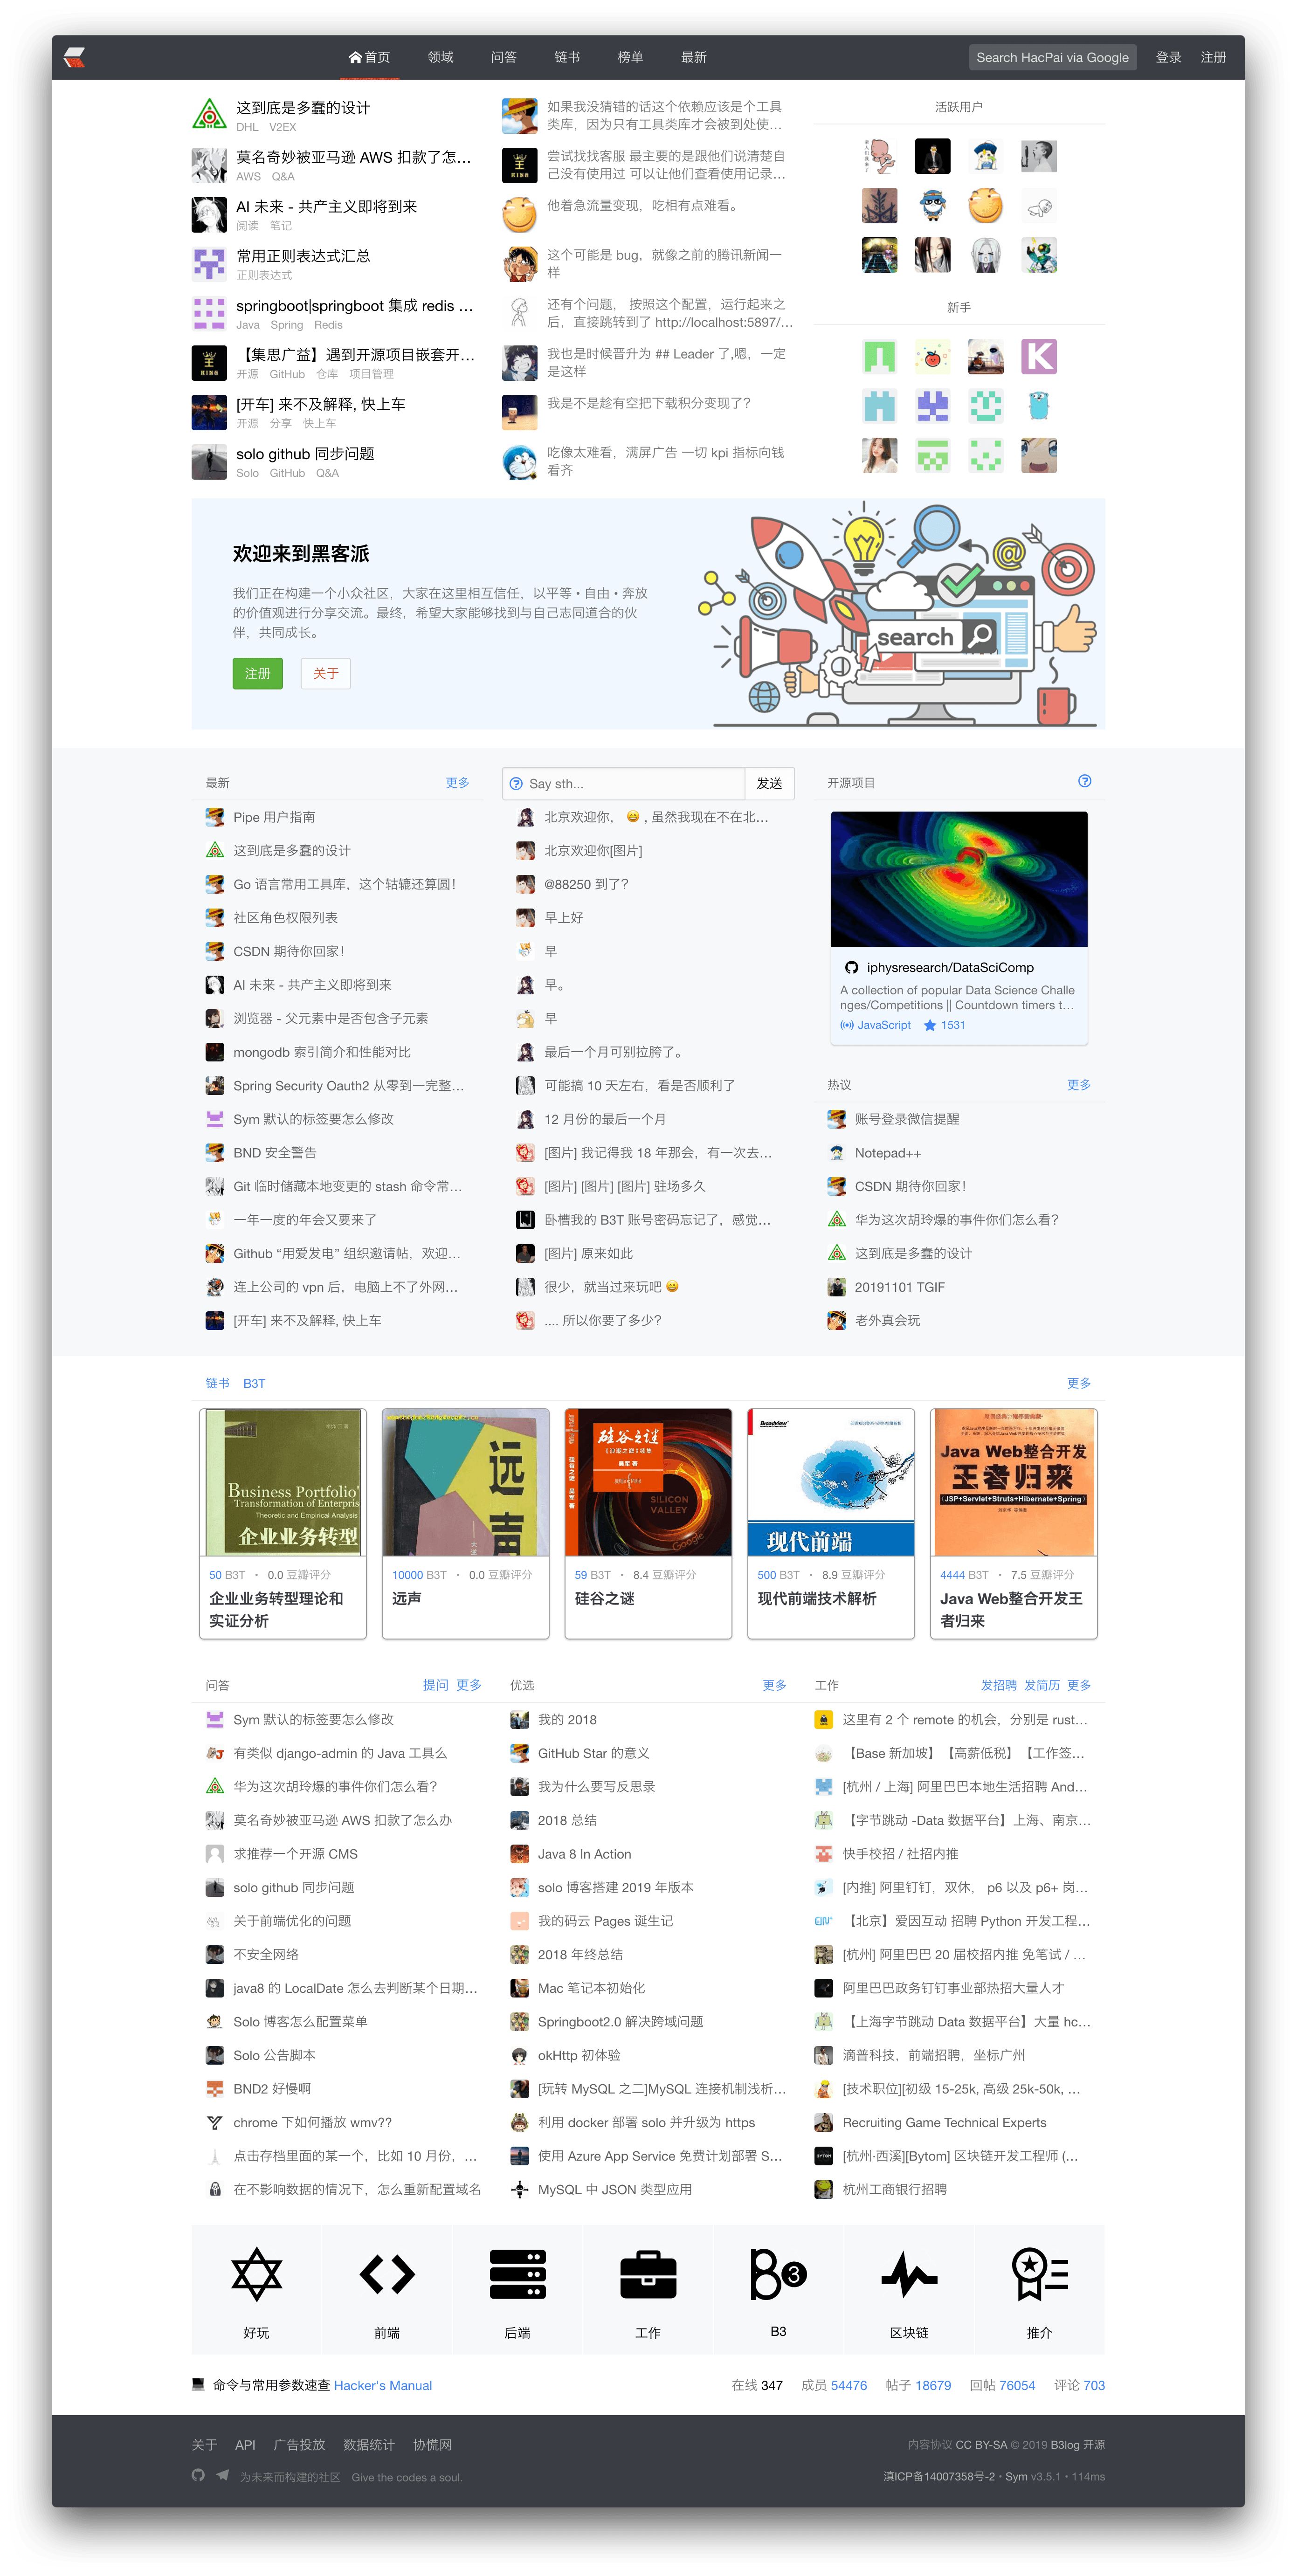Click the help icon in Say sth box
This screenshot has width=1297, height=2576.
(x=516, y=784)
